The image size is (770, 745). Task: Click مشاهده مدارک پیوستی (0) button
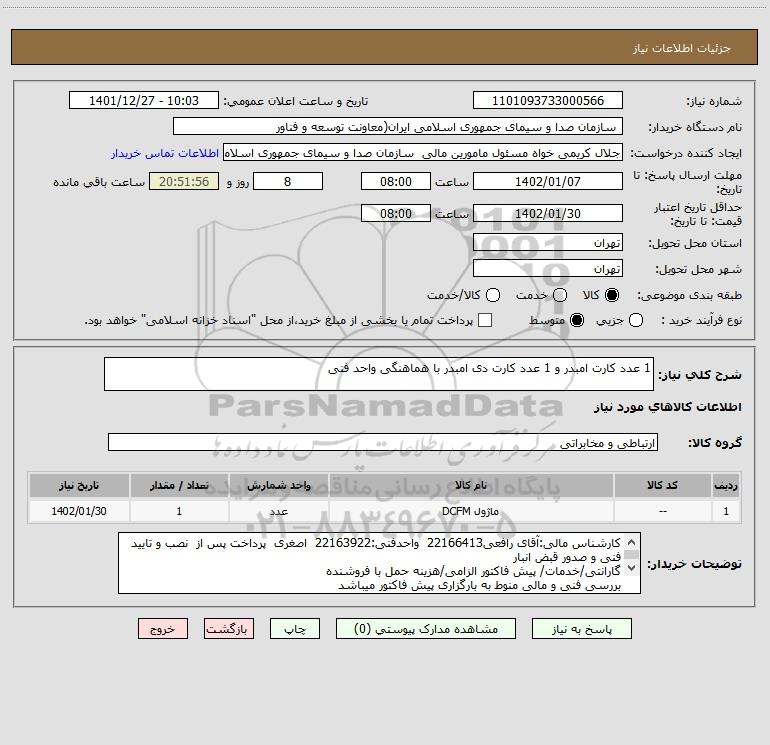pyautogui.click(x=426, y=629)
